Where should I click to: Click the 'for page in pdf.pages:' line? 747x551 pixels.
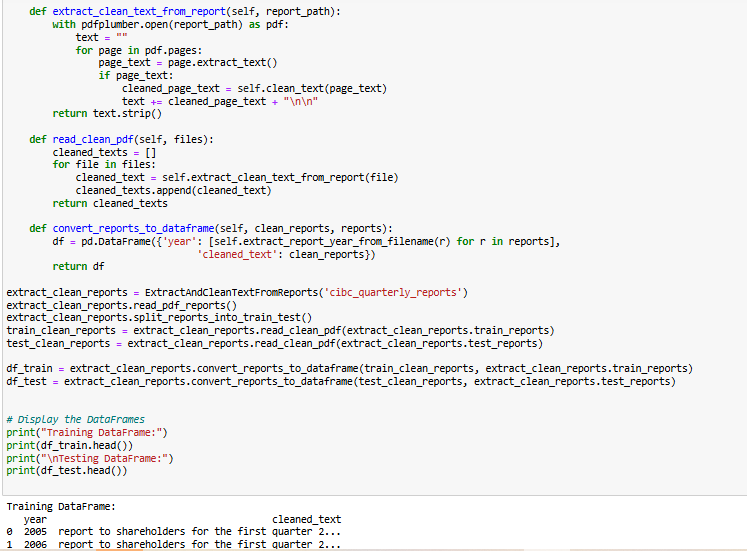click(x=139, y=50)
